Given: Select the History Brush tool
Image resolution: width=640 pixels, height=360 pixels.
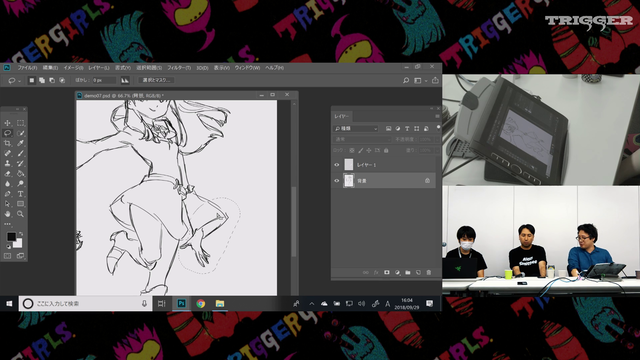Looking at the screenshot, I should tap(20, 163).
